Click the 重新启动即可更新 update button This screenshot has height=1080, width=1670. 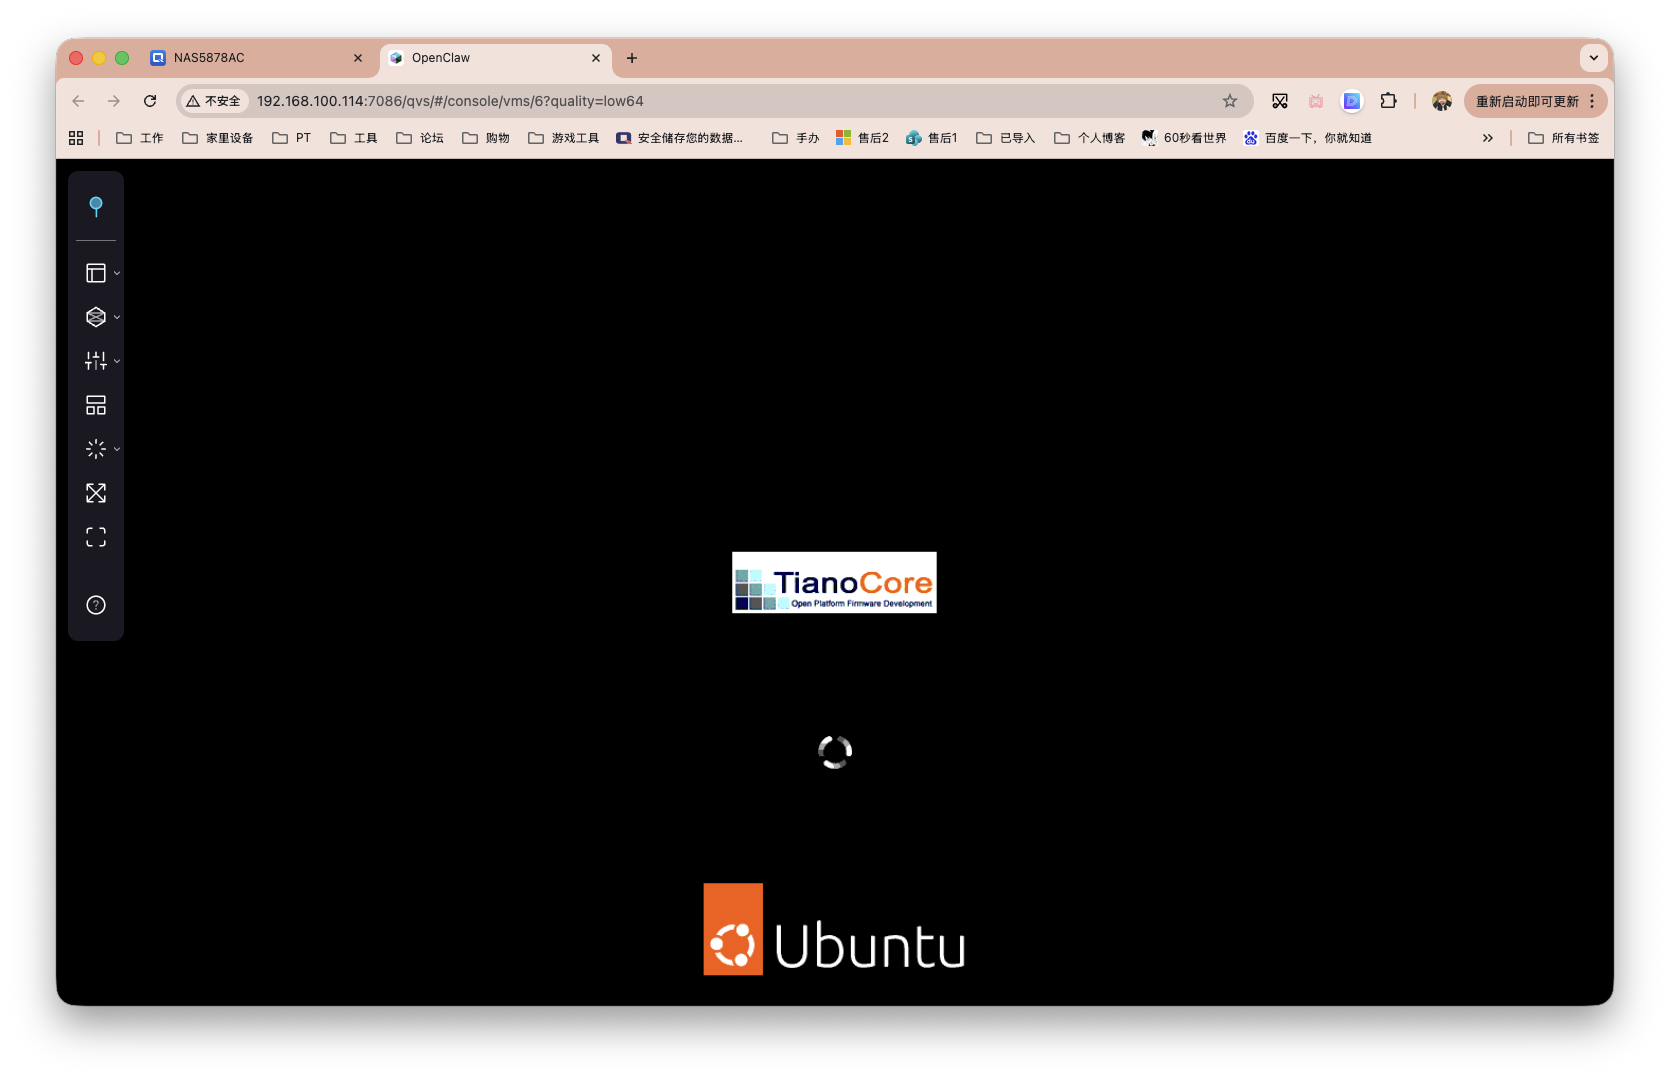1526,101
